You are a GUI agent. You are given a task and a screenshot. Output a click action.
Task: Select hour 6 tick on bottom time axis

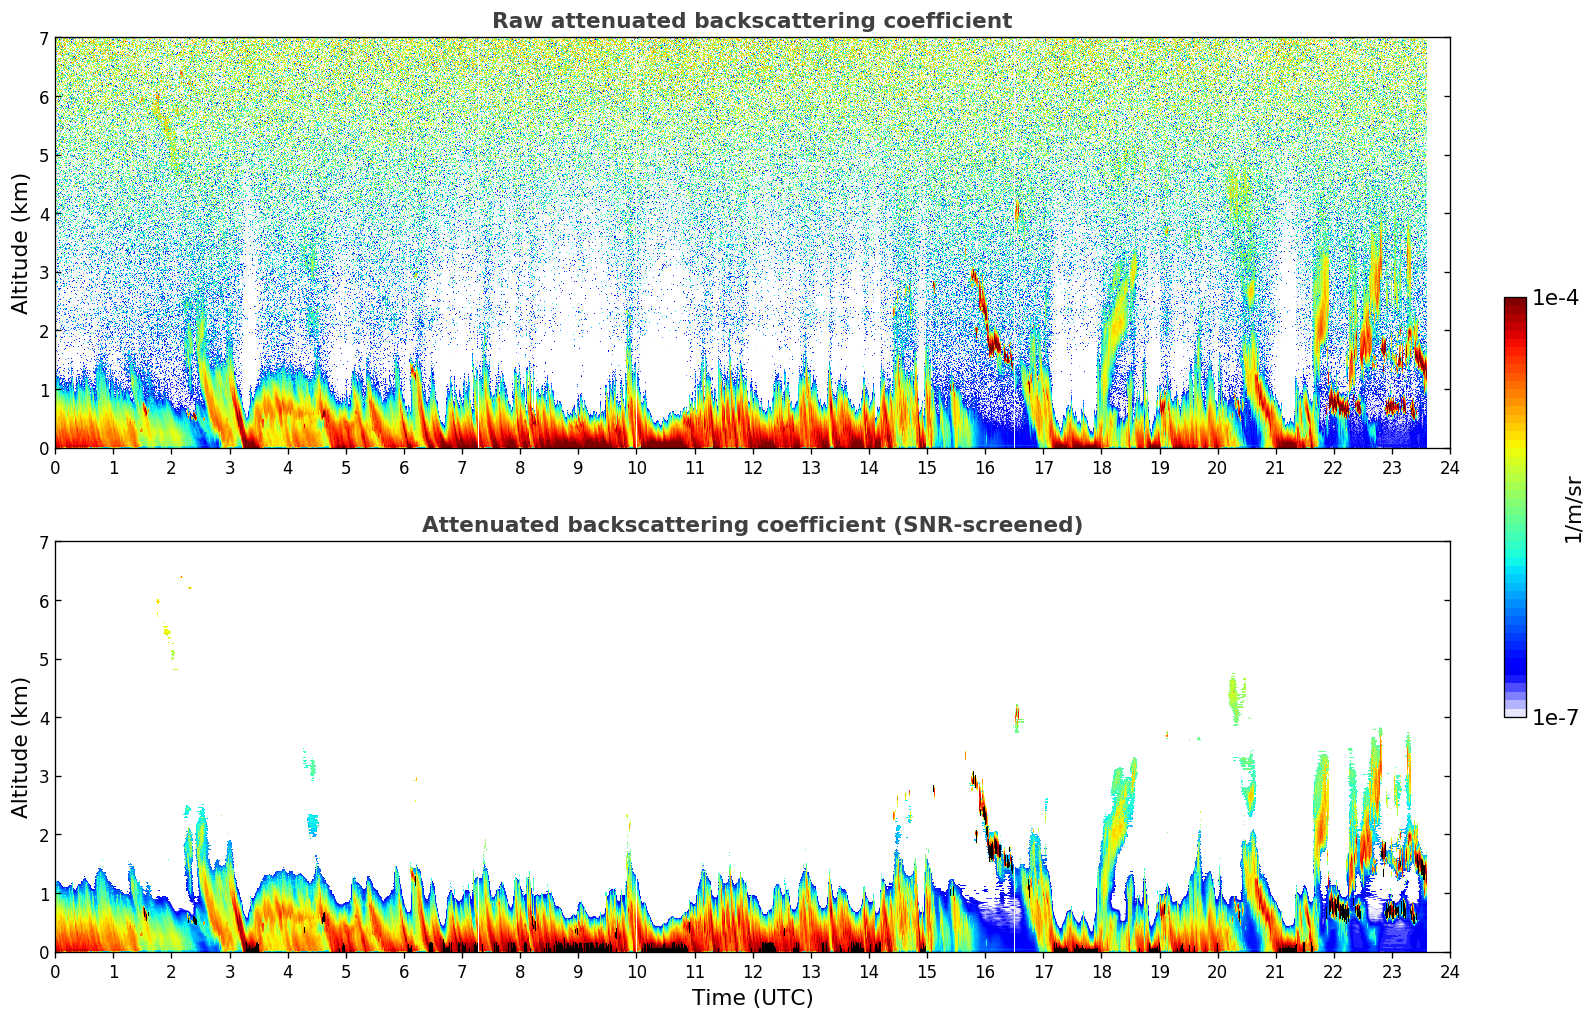pos(404,972)
